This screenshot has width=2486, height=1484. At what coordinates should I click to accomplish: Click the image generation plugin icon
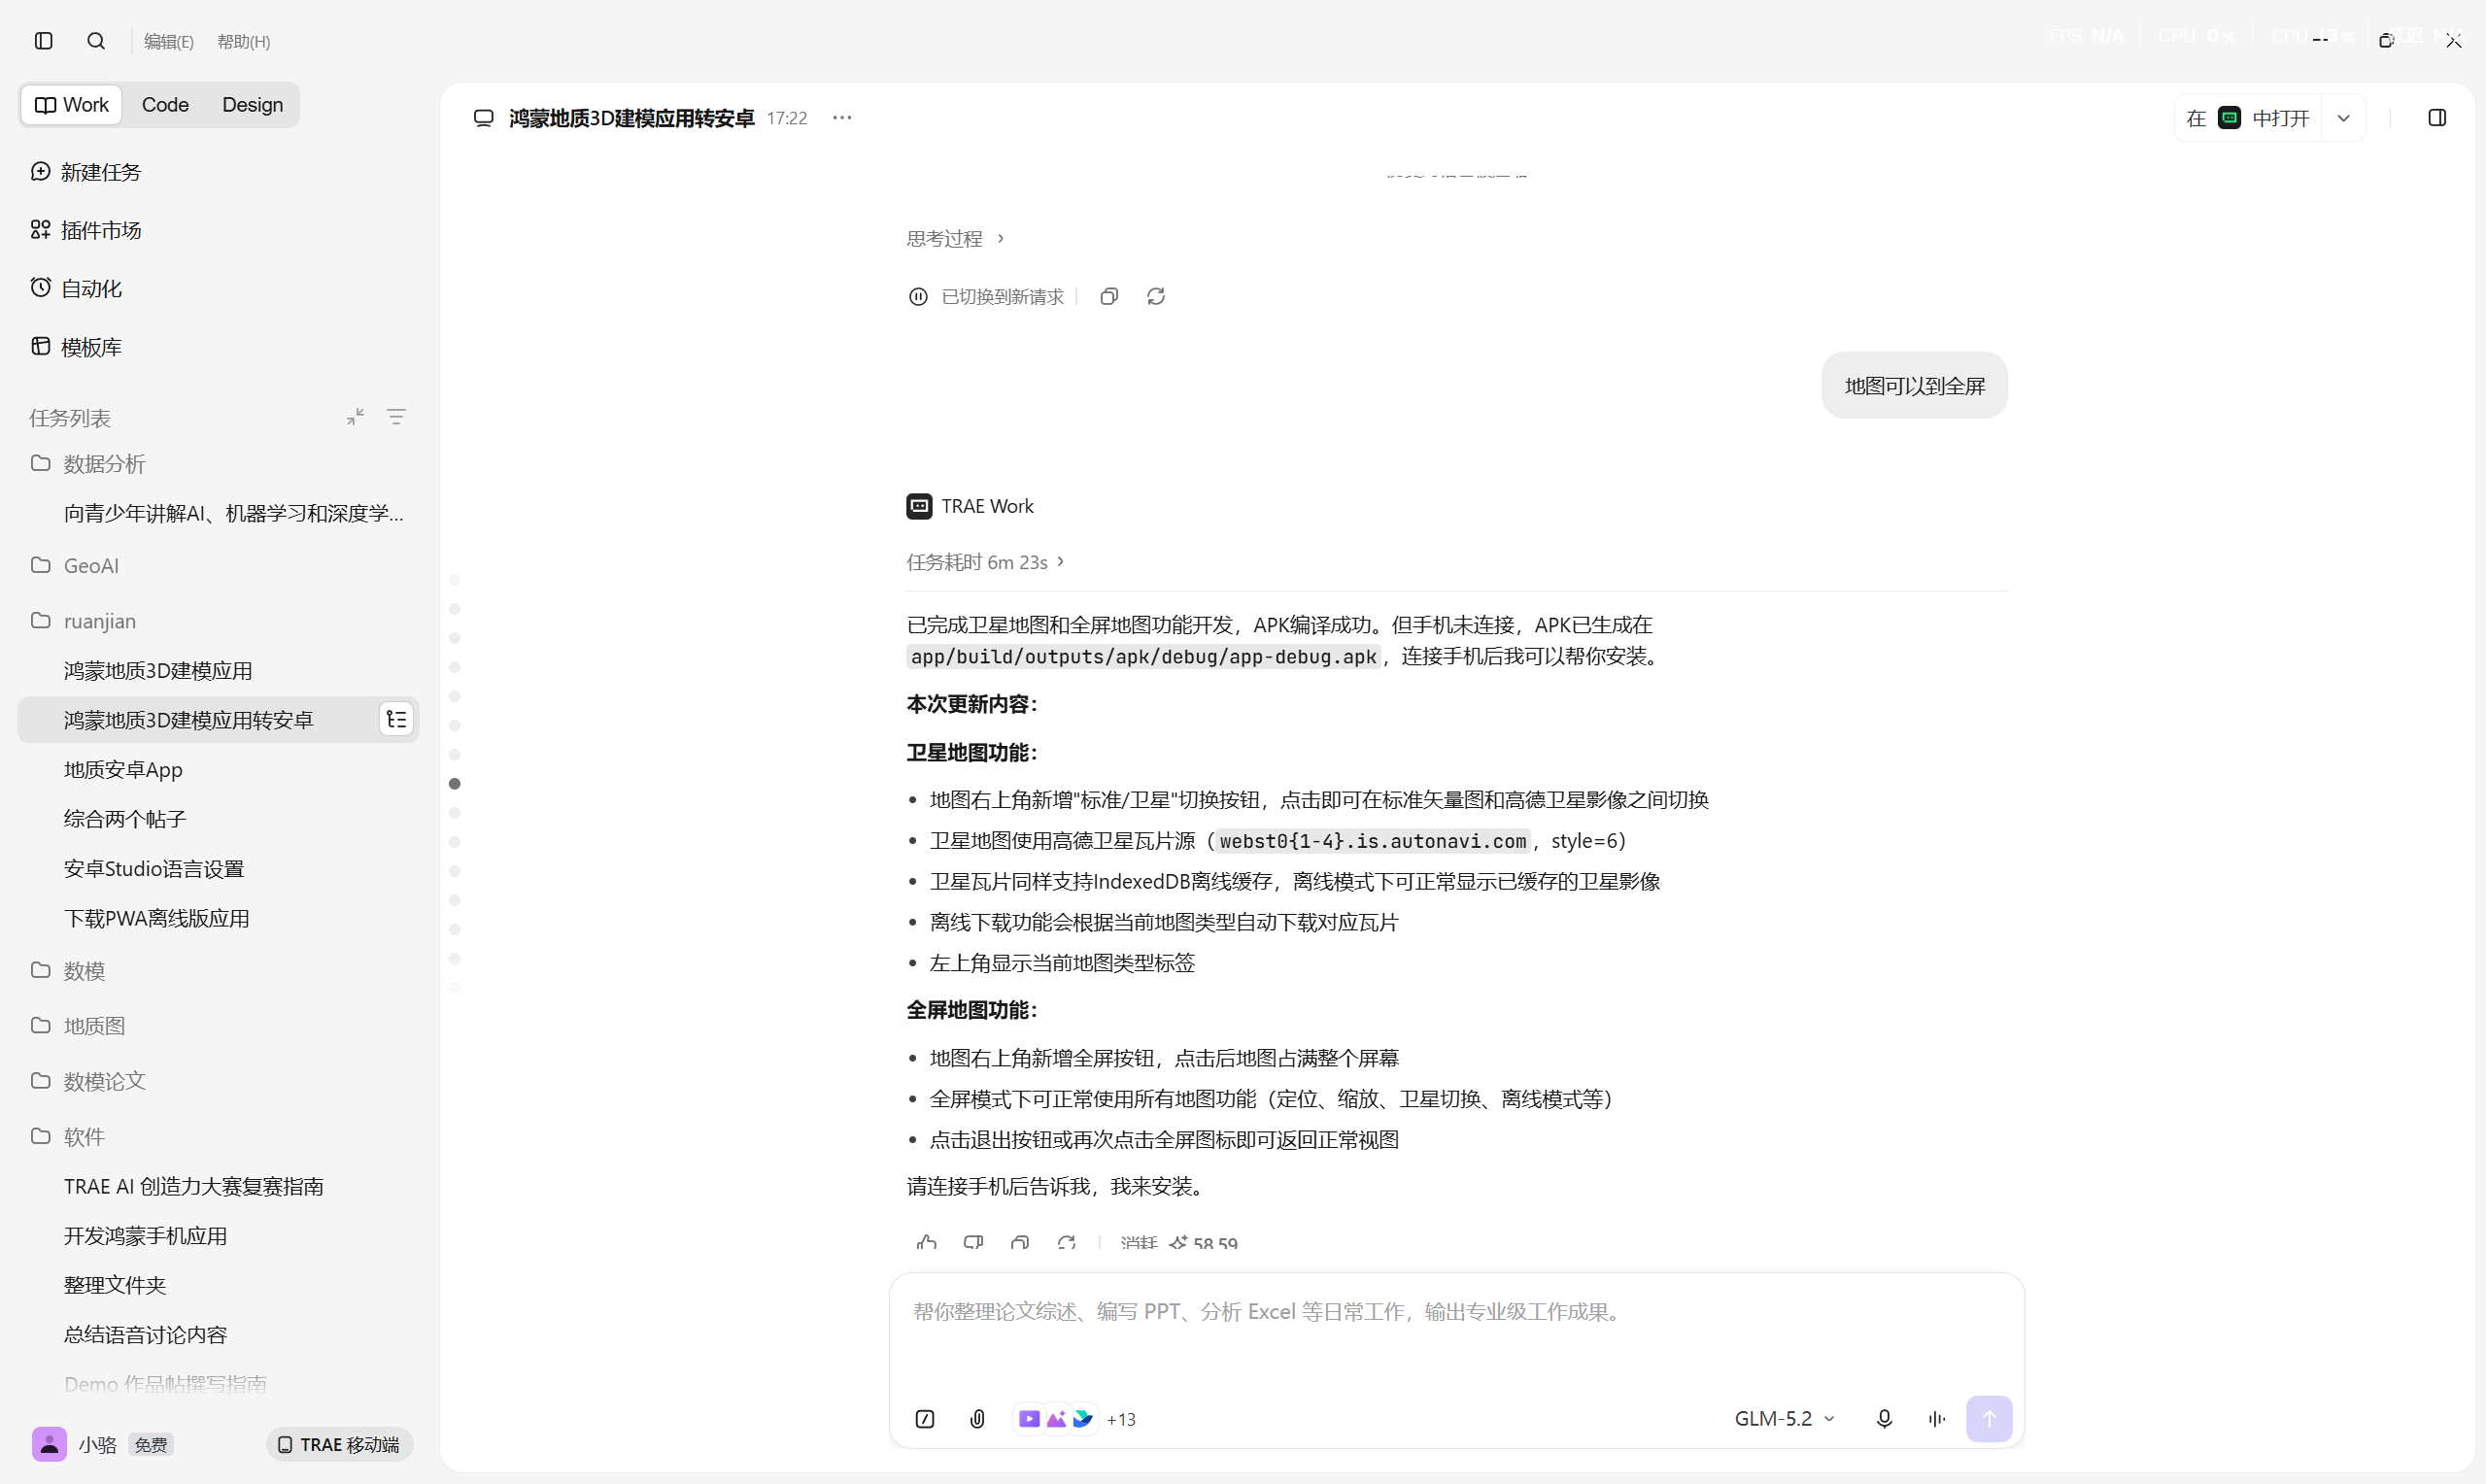point(1056,1419)
